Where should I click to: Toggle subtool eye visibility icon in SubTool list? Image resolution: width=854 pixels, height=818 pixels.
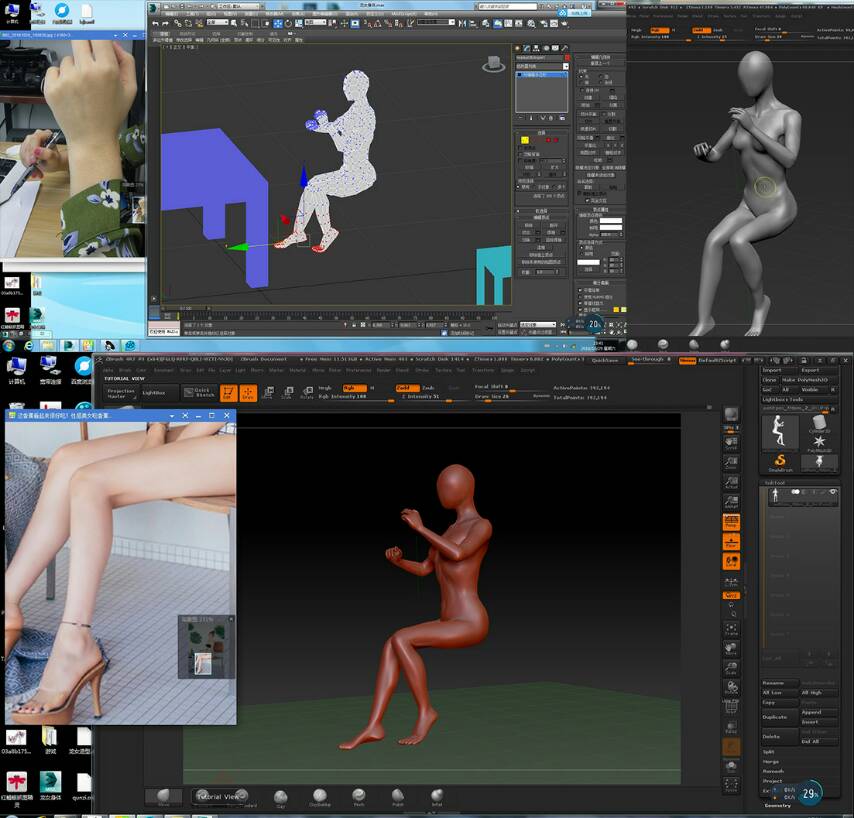coord(832,492)
